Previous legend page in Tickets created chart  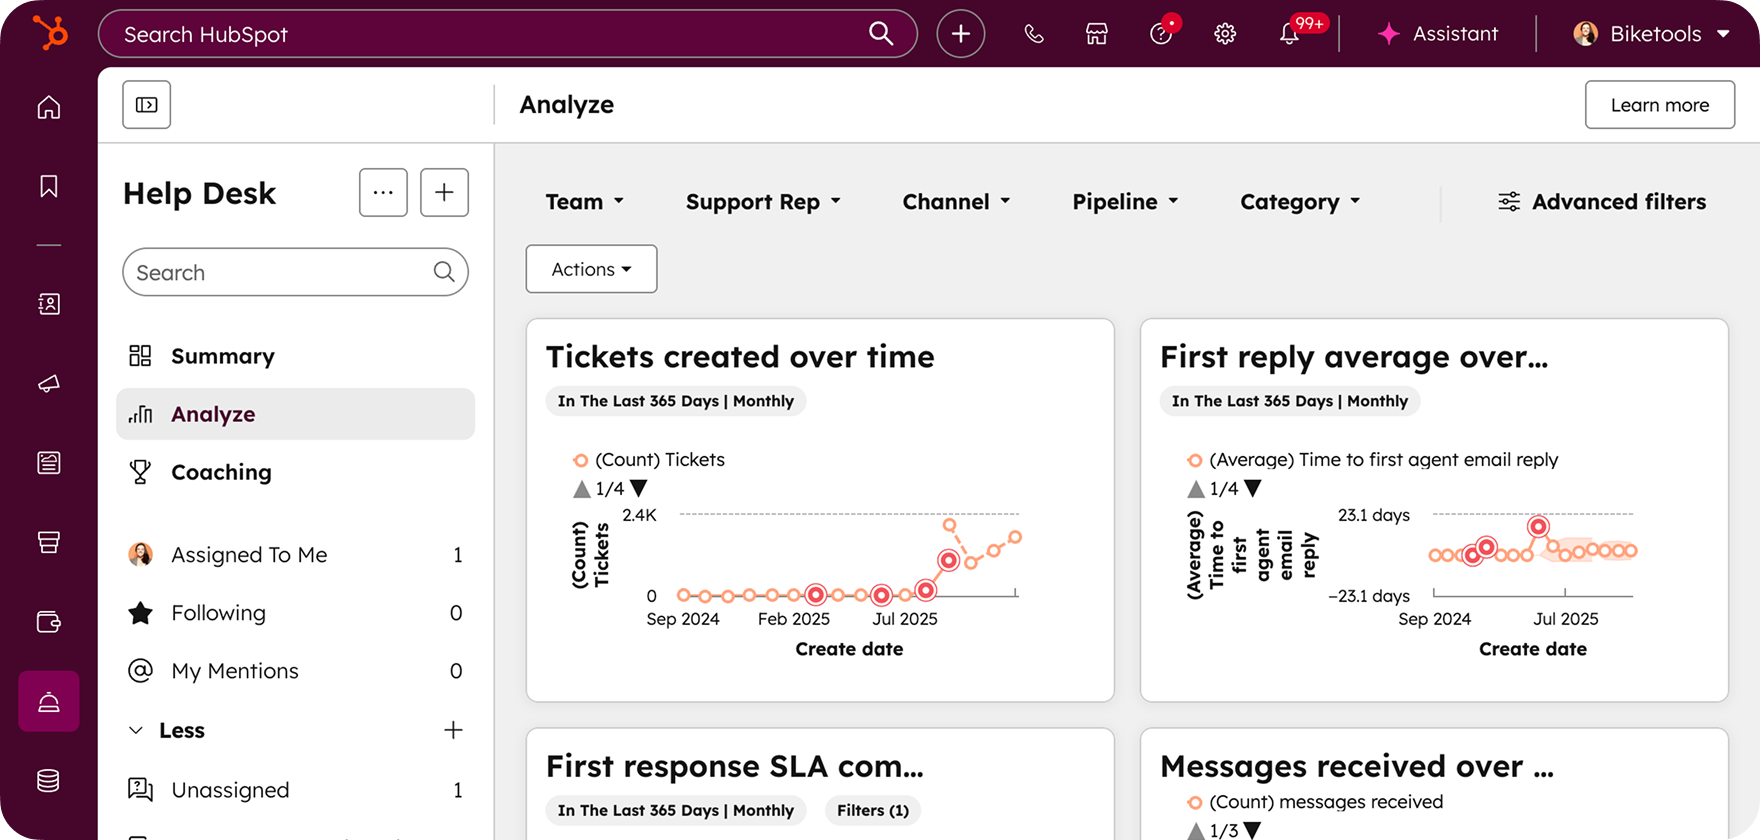582,489
